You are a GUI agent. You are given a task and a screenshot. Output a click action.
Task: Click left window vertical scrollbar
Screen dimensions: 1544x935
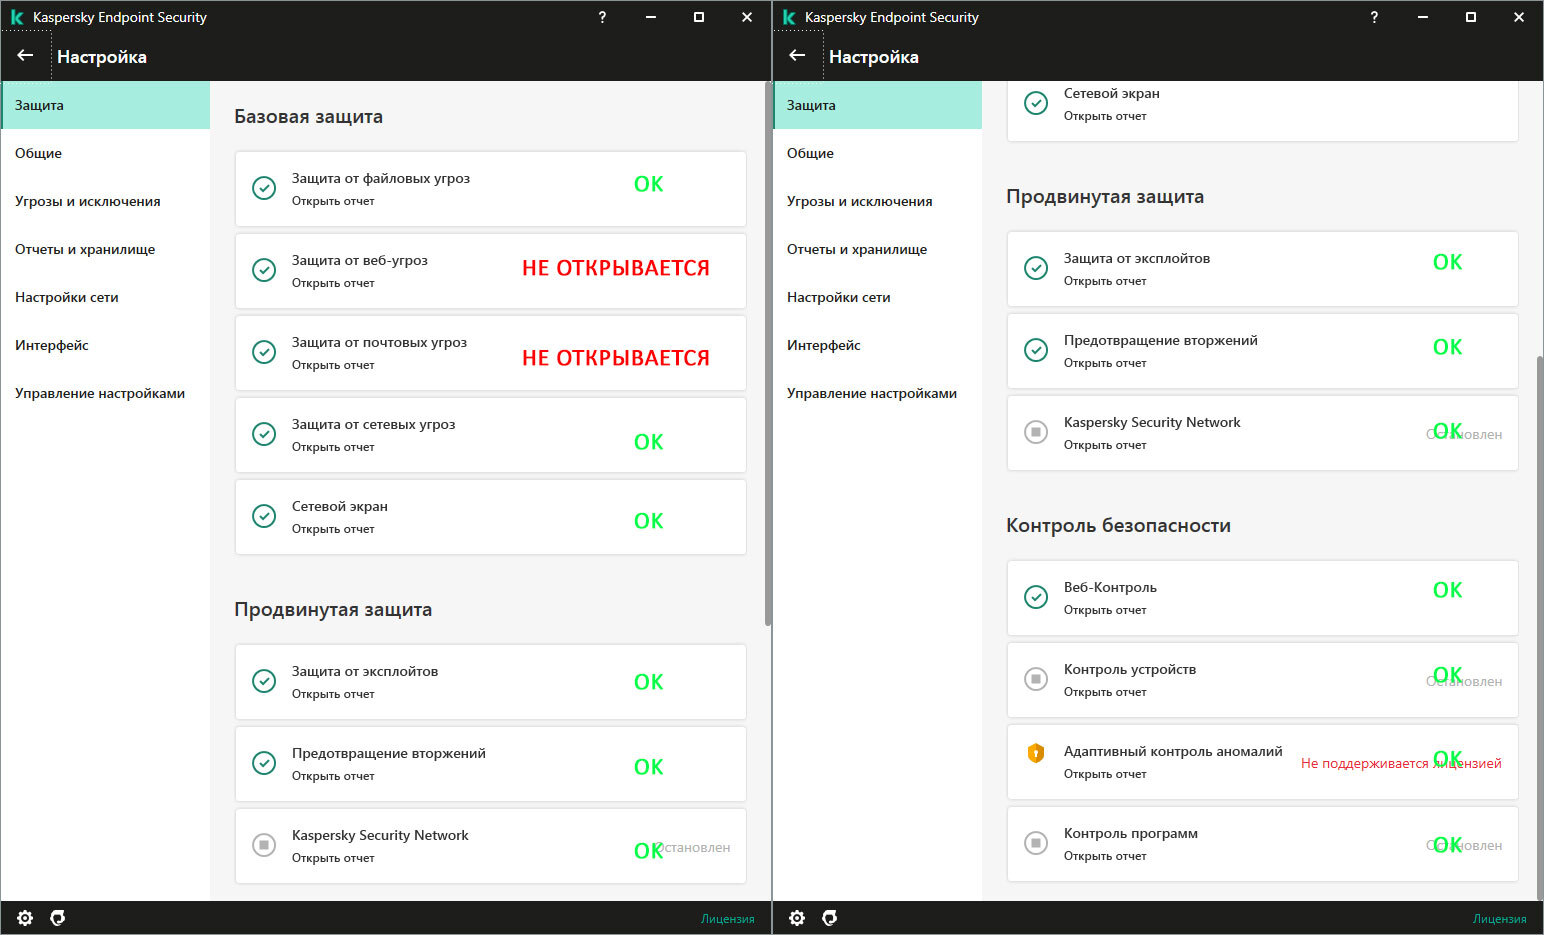(768, 355)
